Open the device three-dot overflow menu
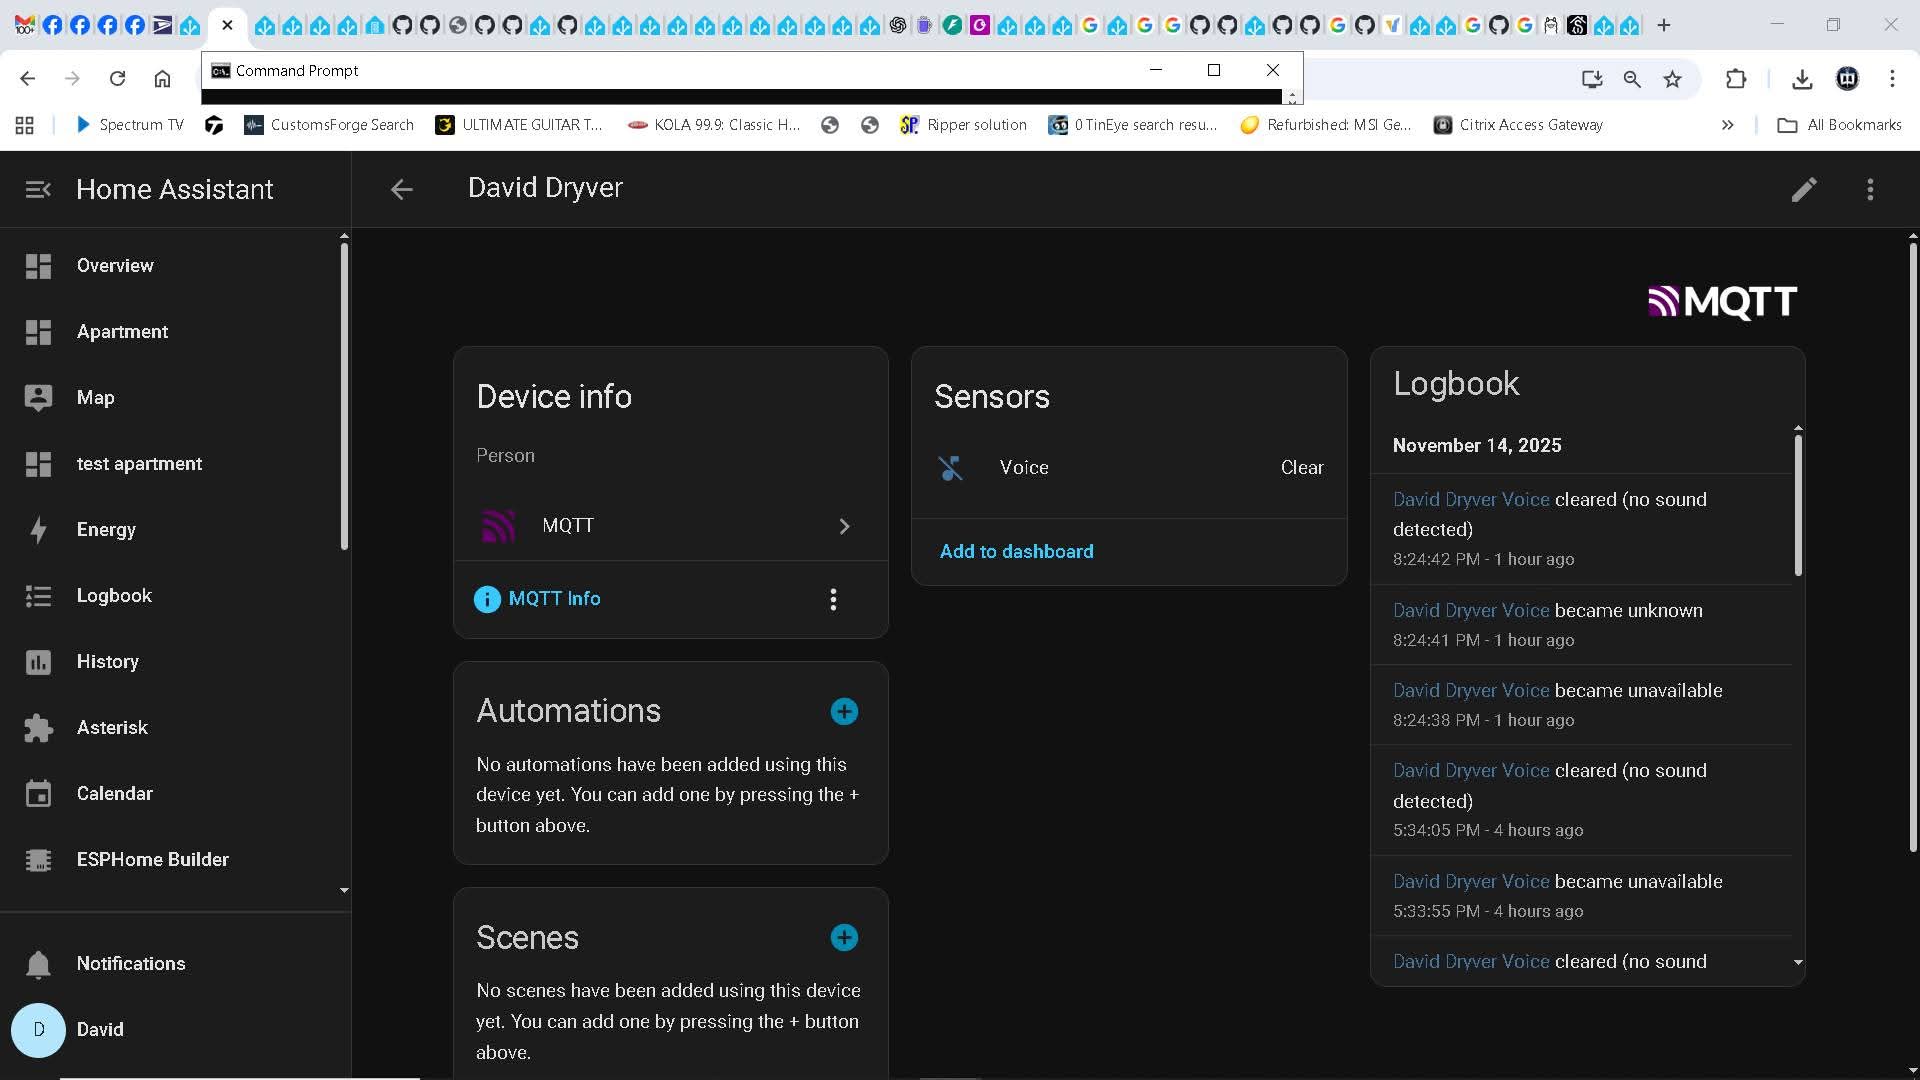 1870,190
